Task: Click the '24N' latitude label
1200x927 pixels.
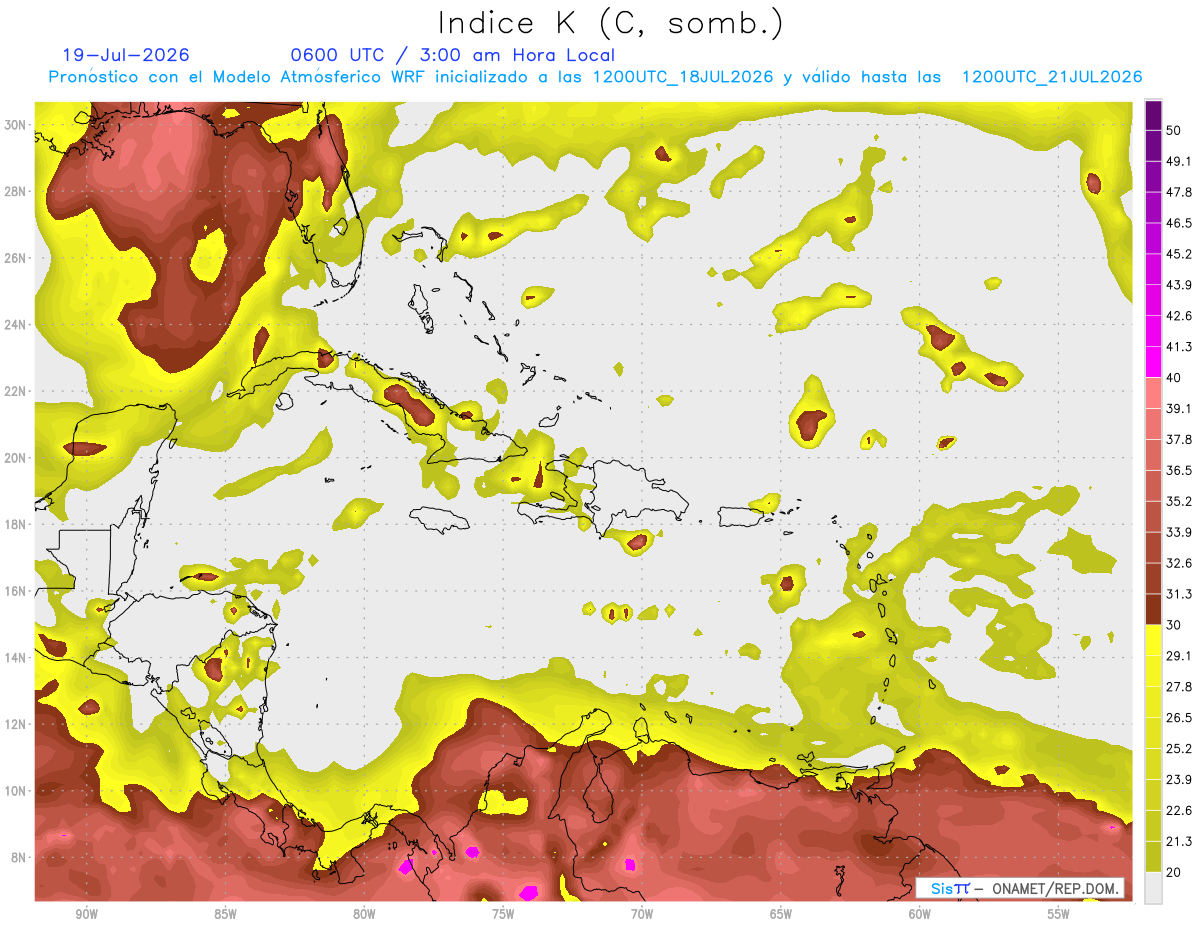Action: tap(16, 325)
